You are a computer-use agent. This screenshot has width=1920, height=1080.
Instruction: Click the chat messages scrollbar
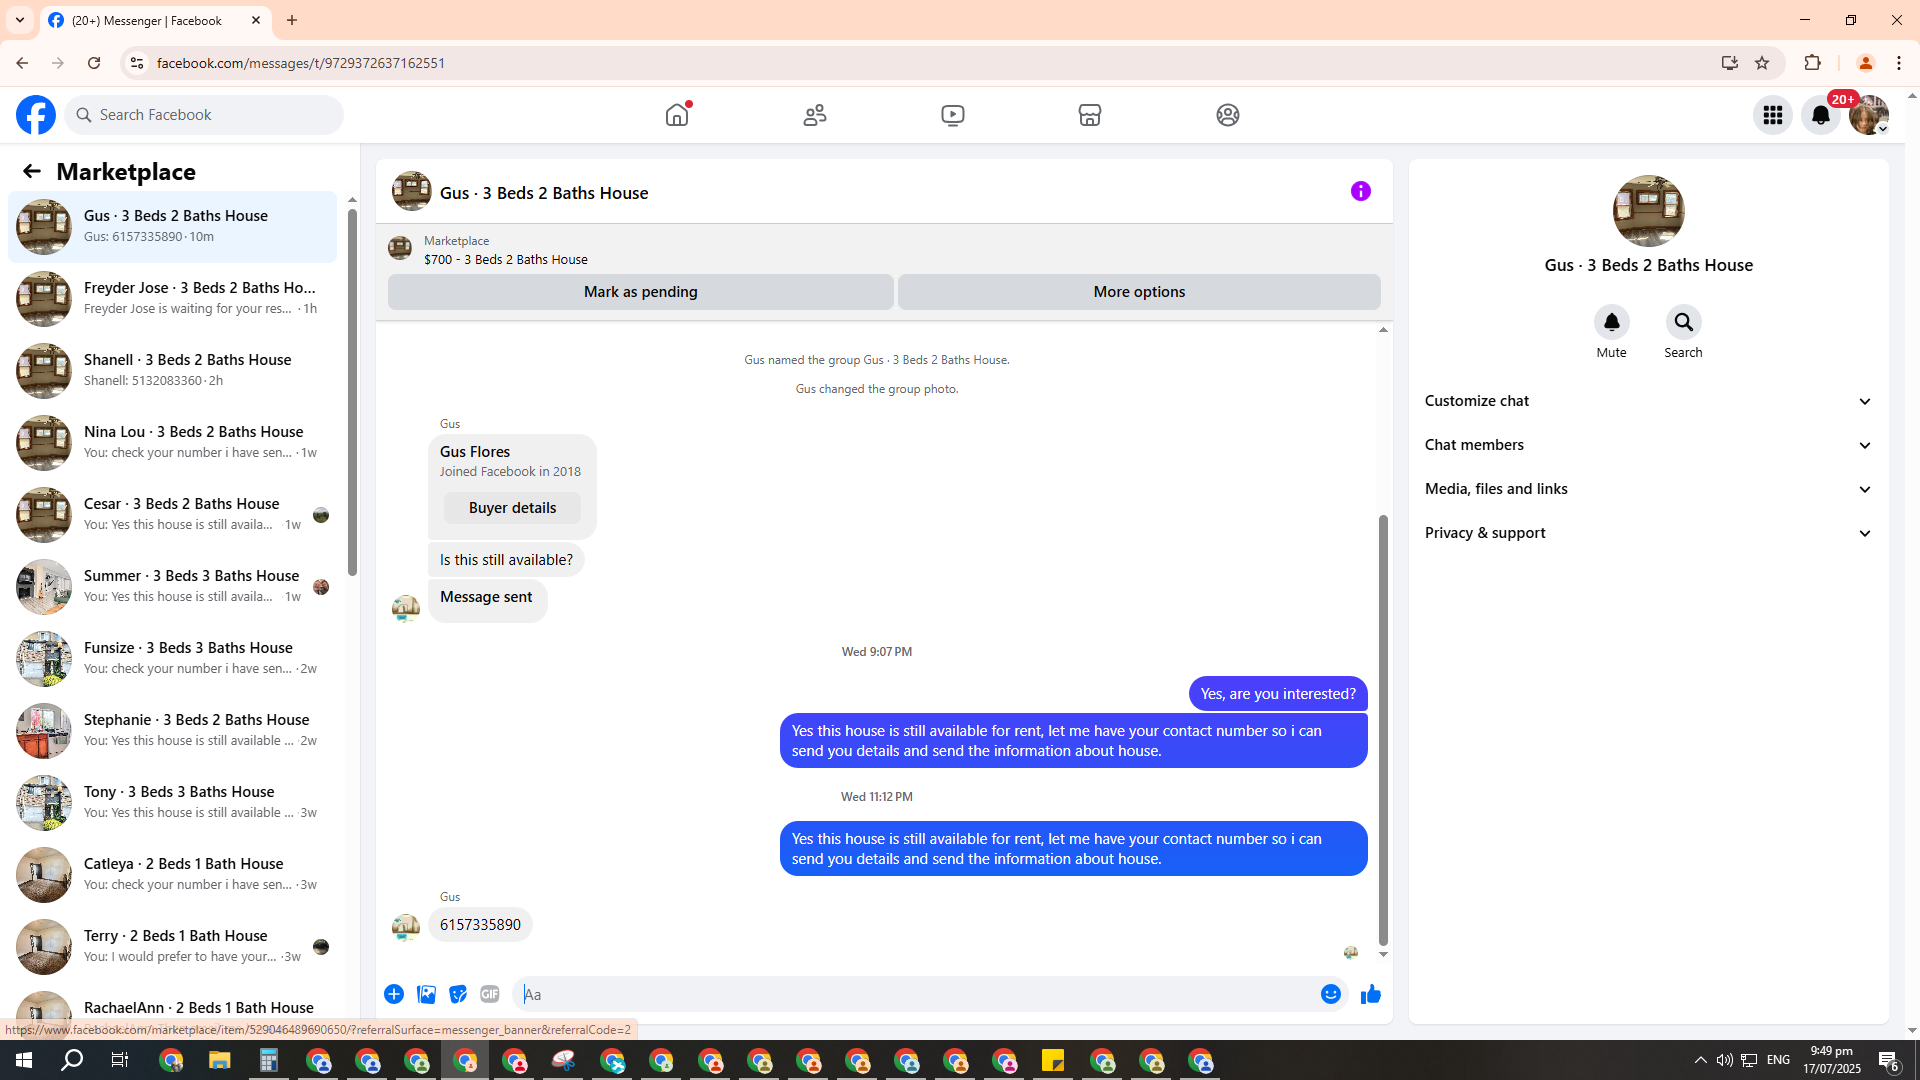(1383, 730)
